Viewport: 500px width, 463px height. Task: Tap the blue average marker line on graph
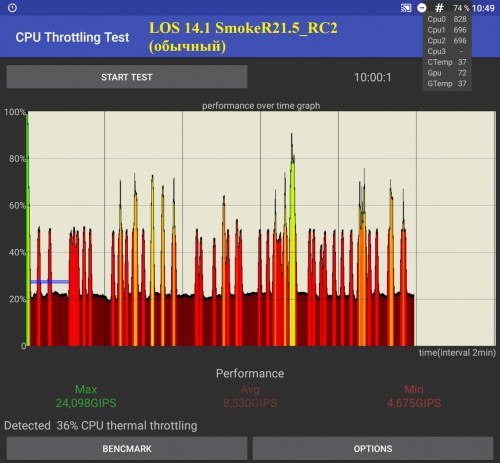tap(50, 282)
